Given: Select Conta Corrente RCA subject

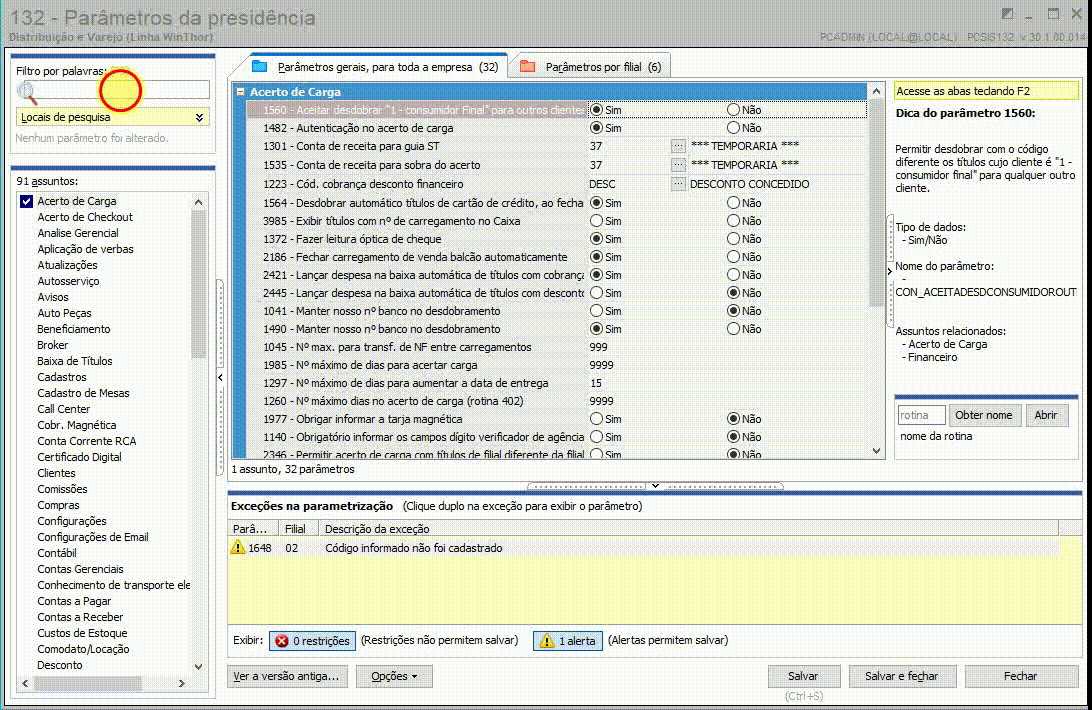Looking at the screenshot, I should point(87,442).
